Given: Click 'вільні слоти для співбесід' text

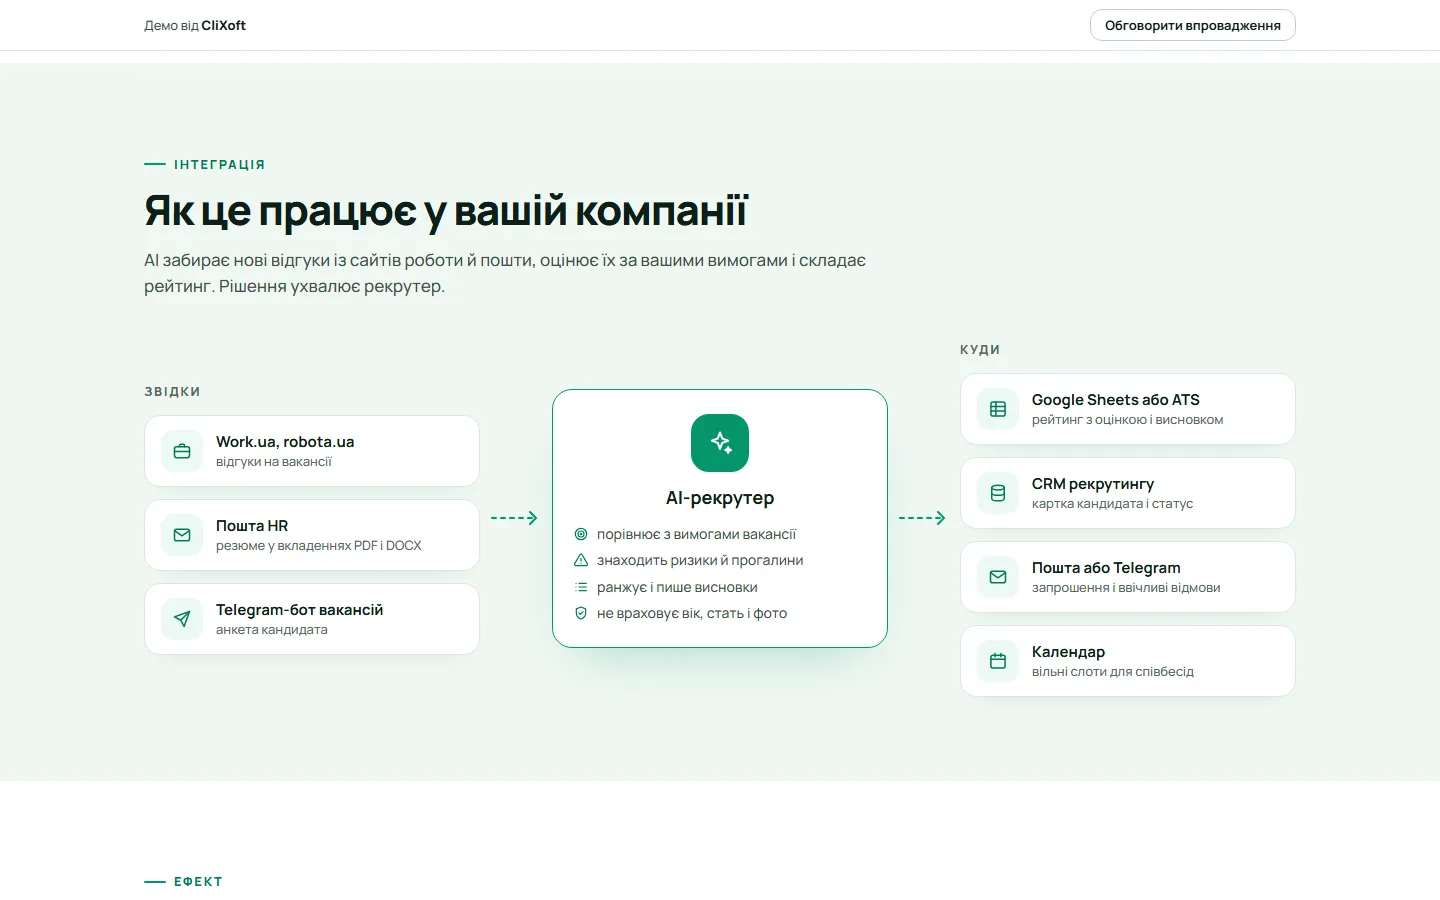Looking at the screenshot, I should [x=1113, y=672].
